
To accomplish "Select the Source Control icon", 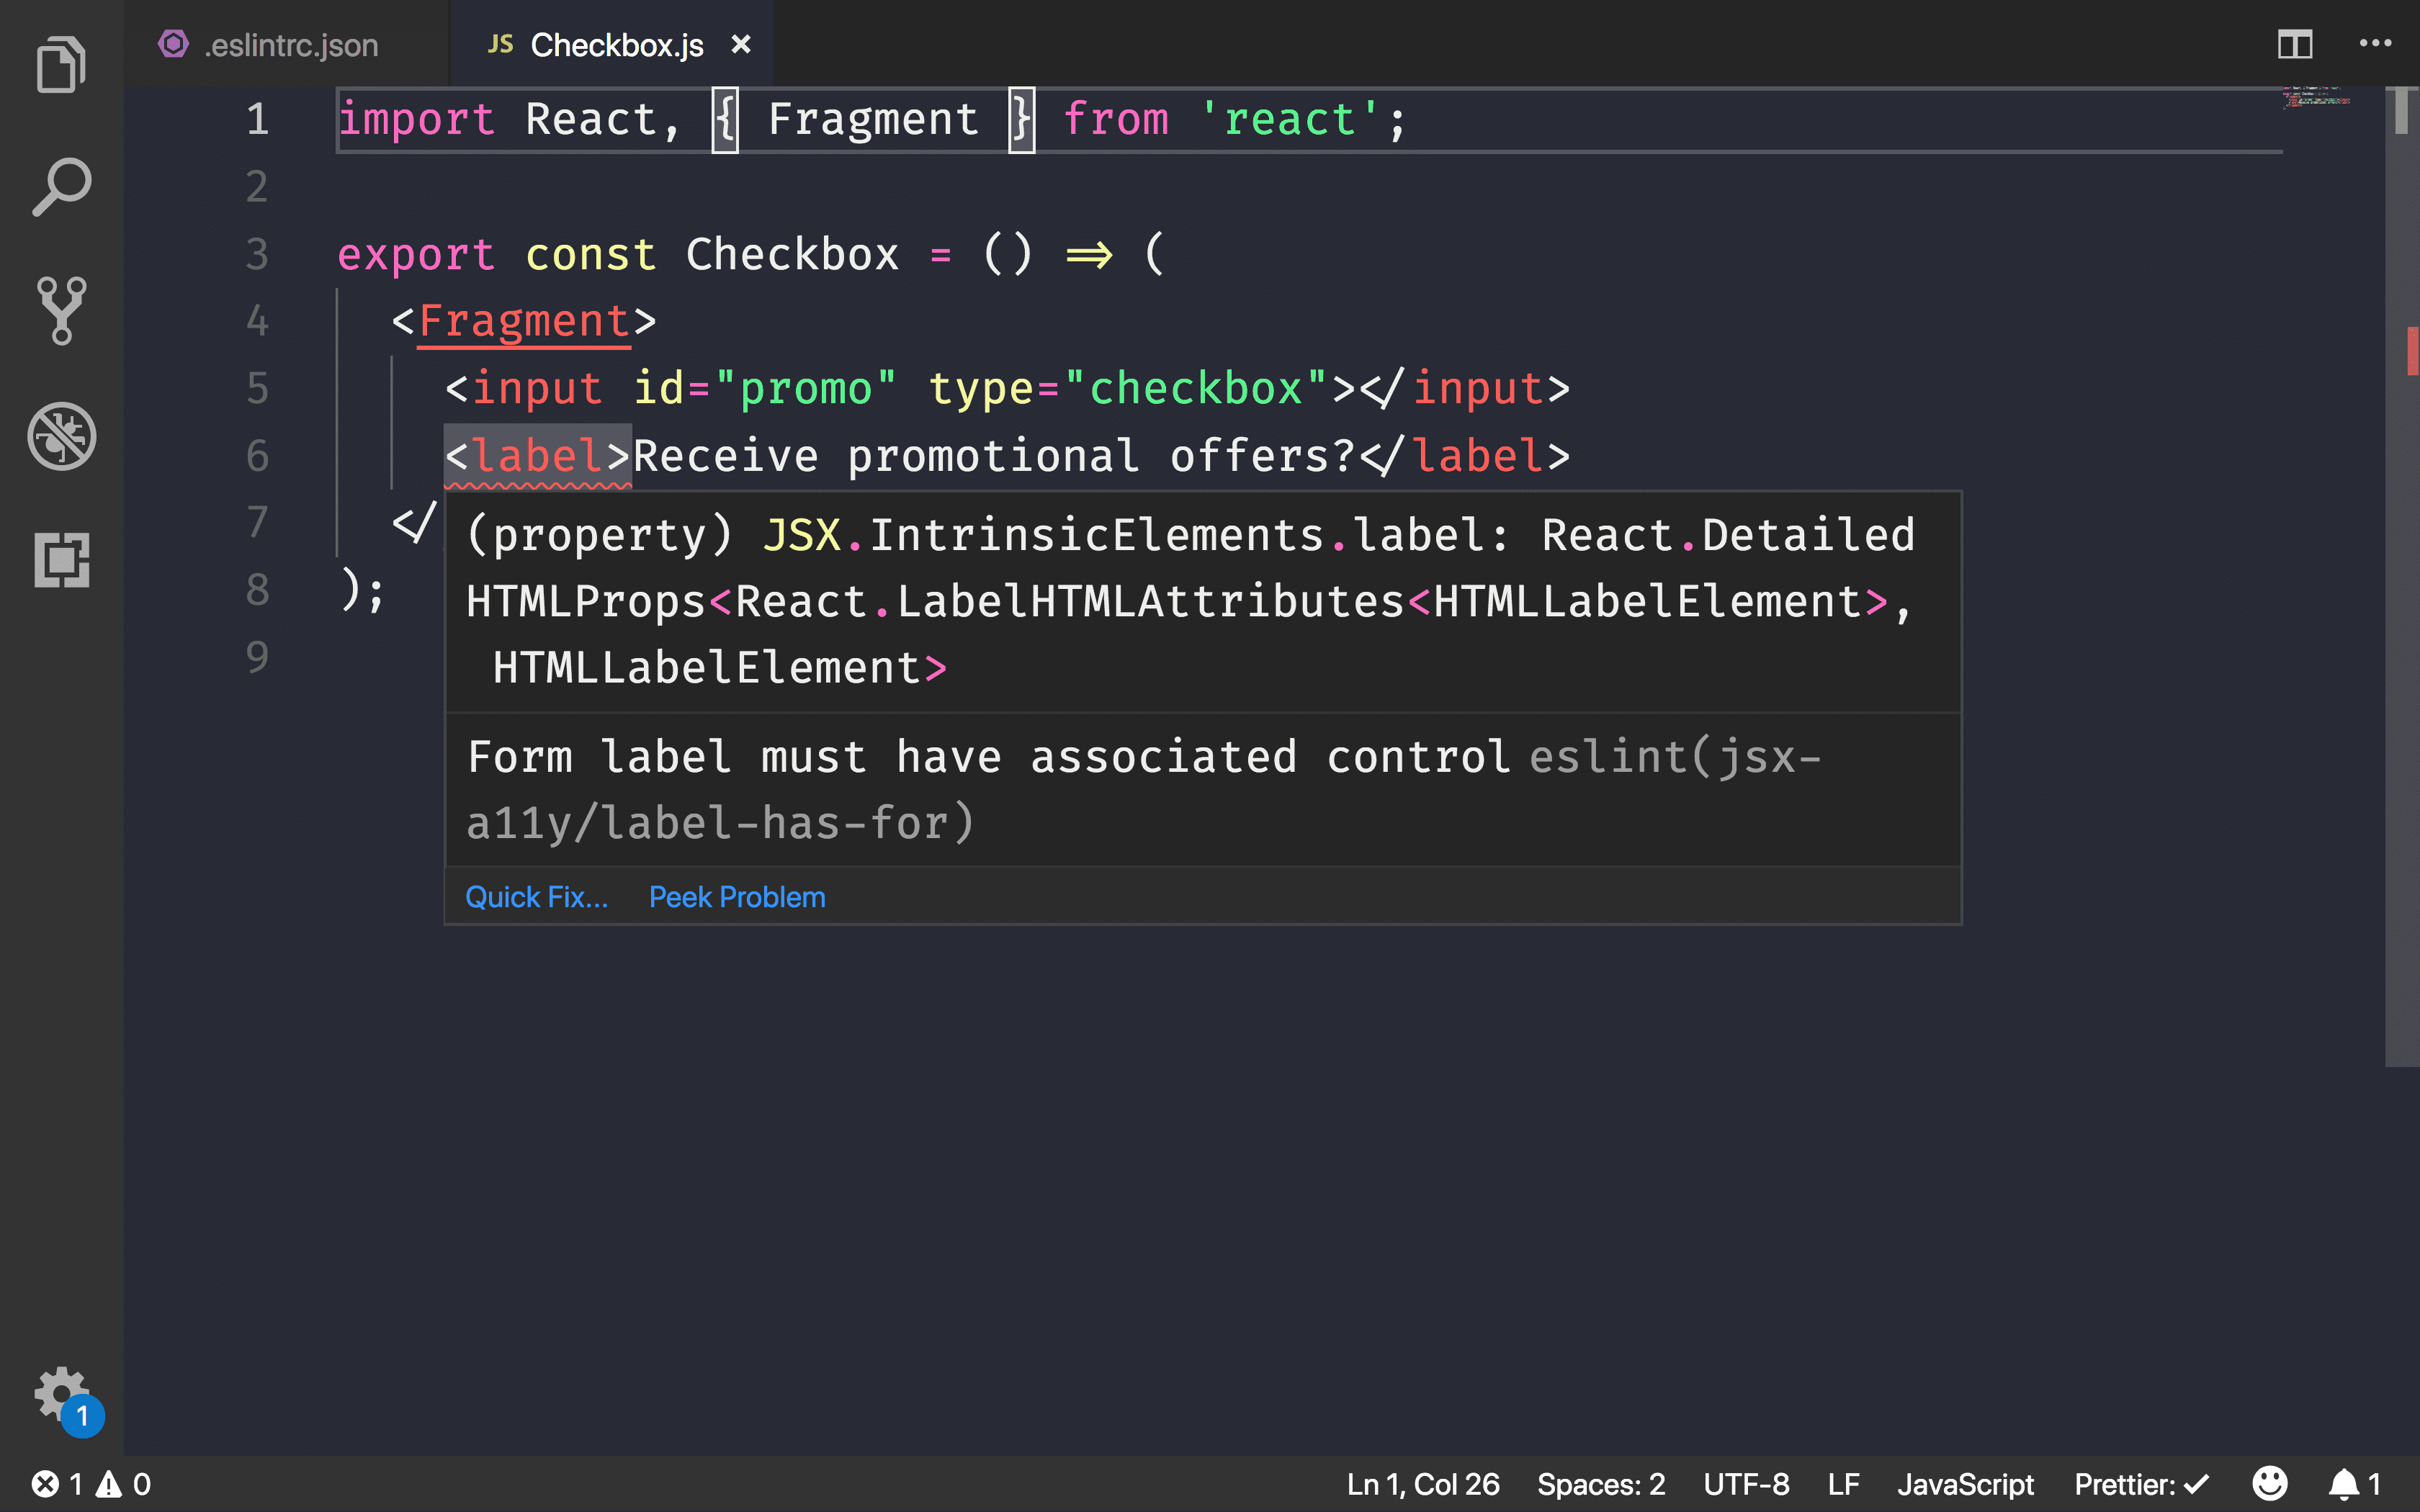I will 61,312.
